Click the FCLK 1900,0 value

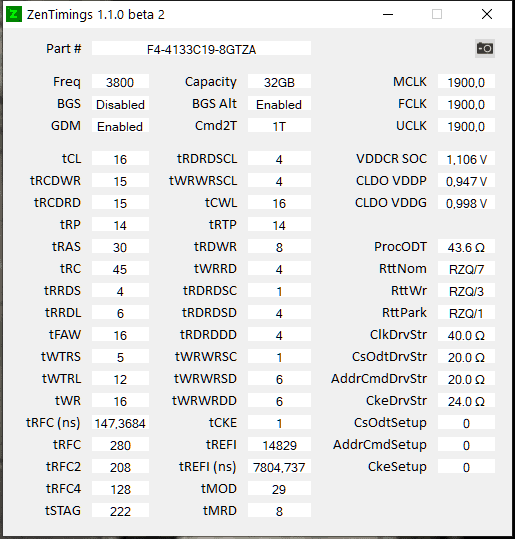point(466,103)
